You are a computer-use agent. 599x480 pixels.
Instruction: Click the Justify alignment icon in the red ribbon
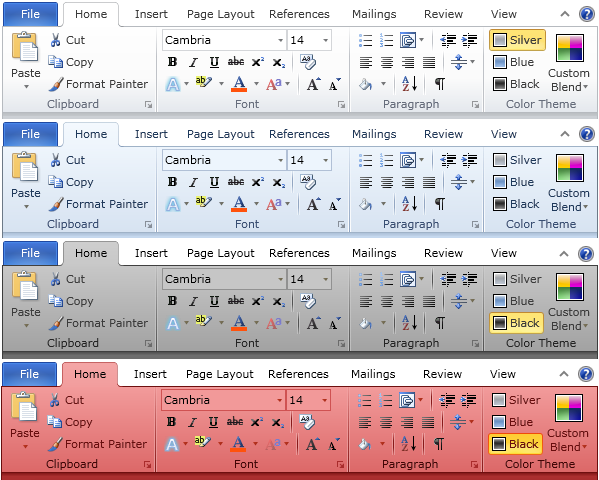[x=428, y=422]
